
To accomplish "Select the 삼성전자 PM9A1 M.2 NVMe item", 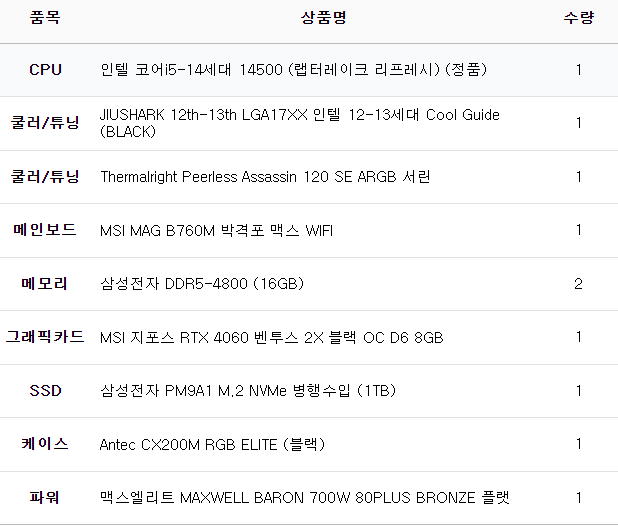I will tap(248, 390).
